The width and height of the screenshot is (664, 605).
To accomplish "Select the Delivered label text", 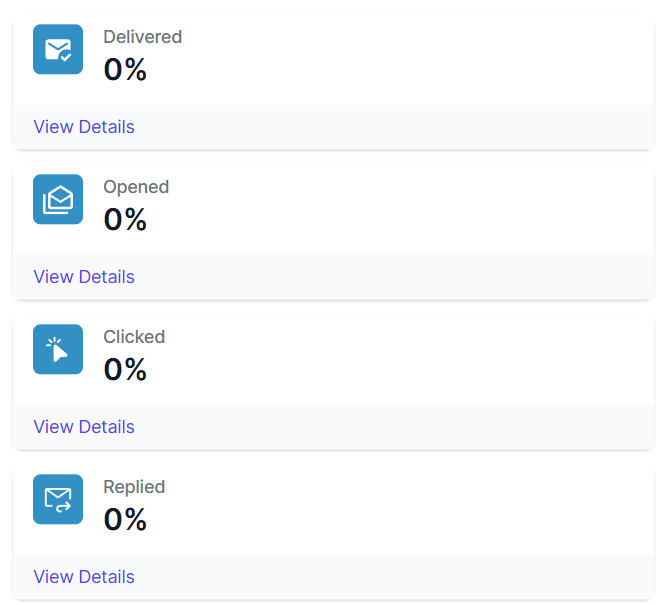I will pos(143,37).
